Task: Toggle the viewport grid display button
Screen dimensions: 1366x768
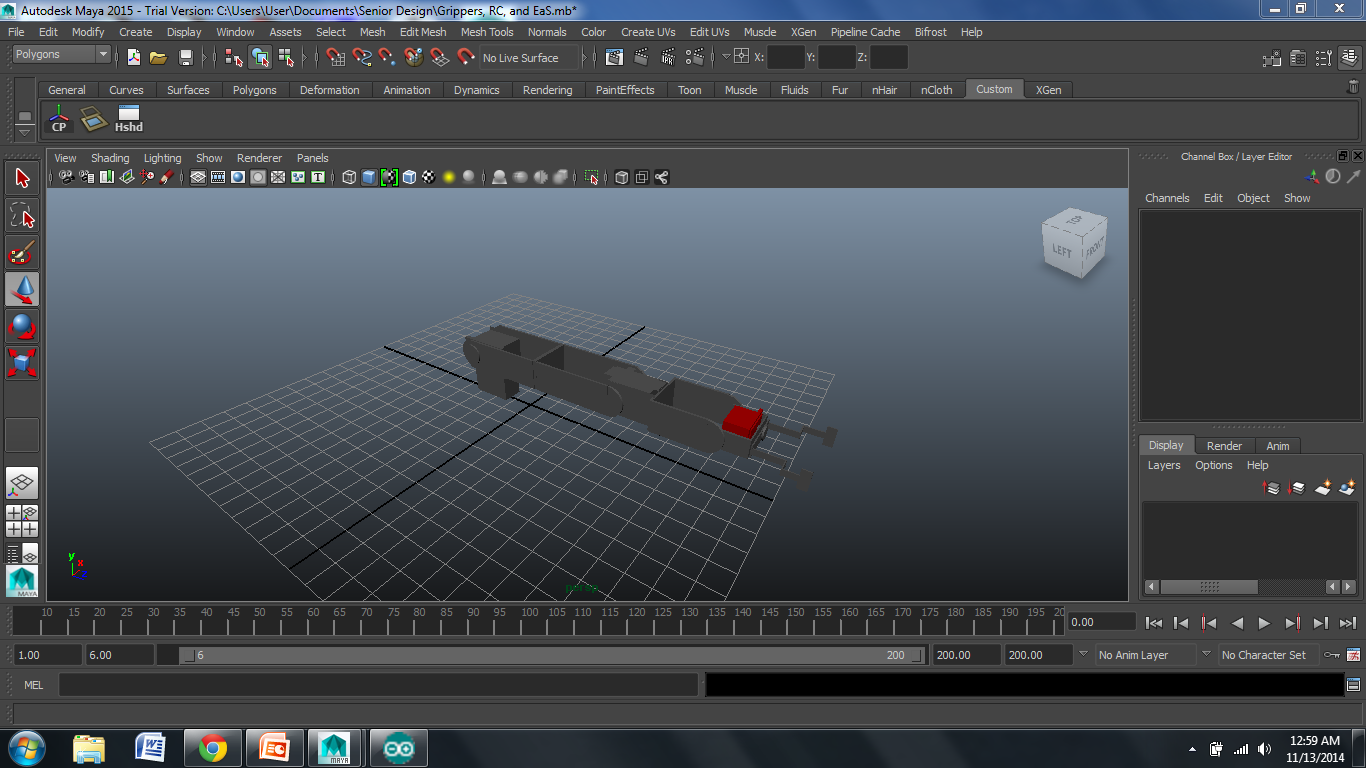Action: pyautogui.click(x=198, y=177)
